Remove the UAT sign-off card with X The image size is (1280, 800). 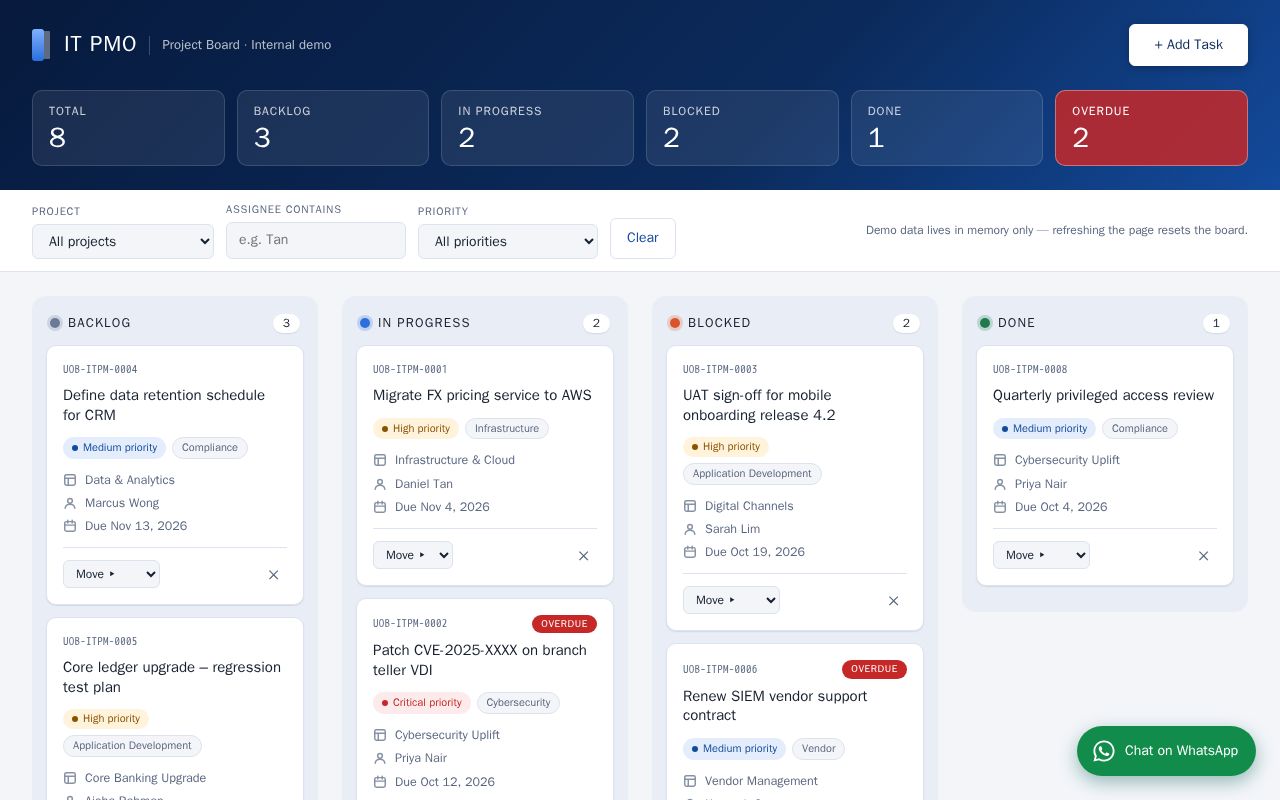894,601
